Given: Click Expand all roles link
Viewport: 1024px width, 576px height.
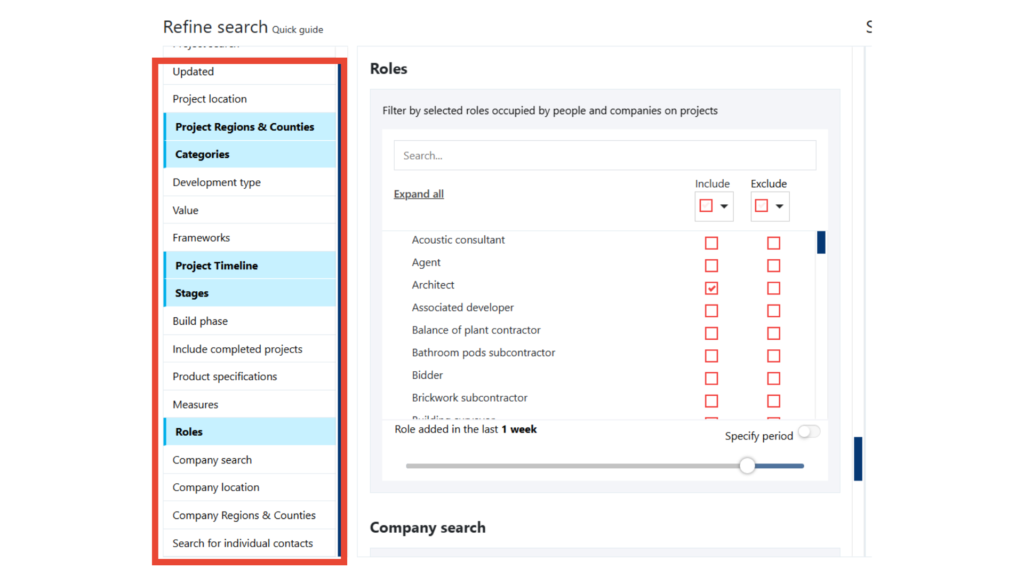Looking at the screenshot, I should tap(418, 194).
